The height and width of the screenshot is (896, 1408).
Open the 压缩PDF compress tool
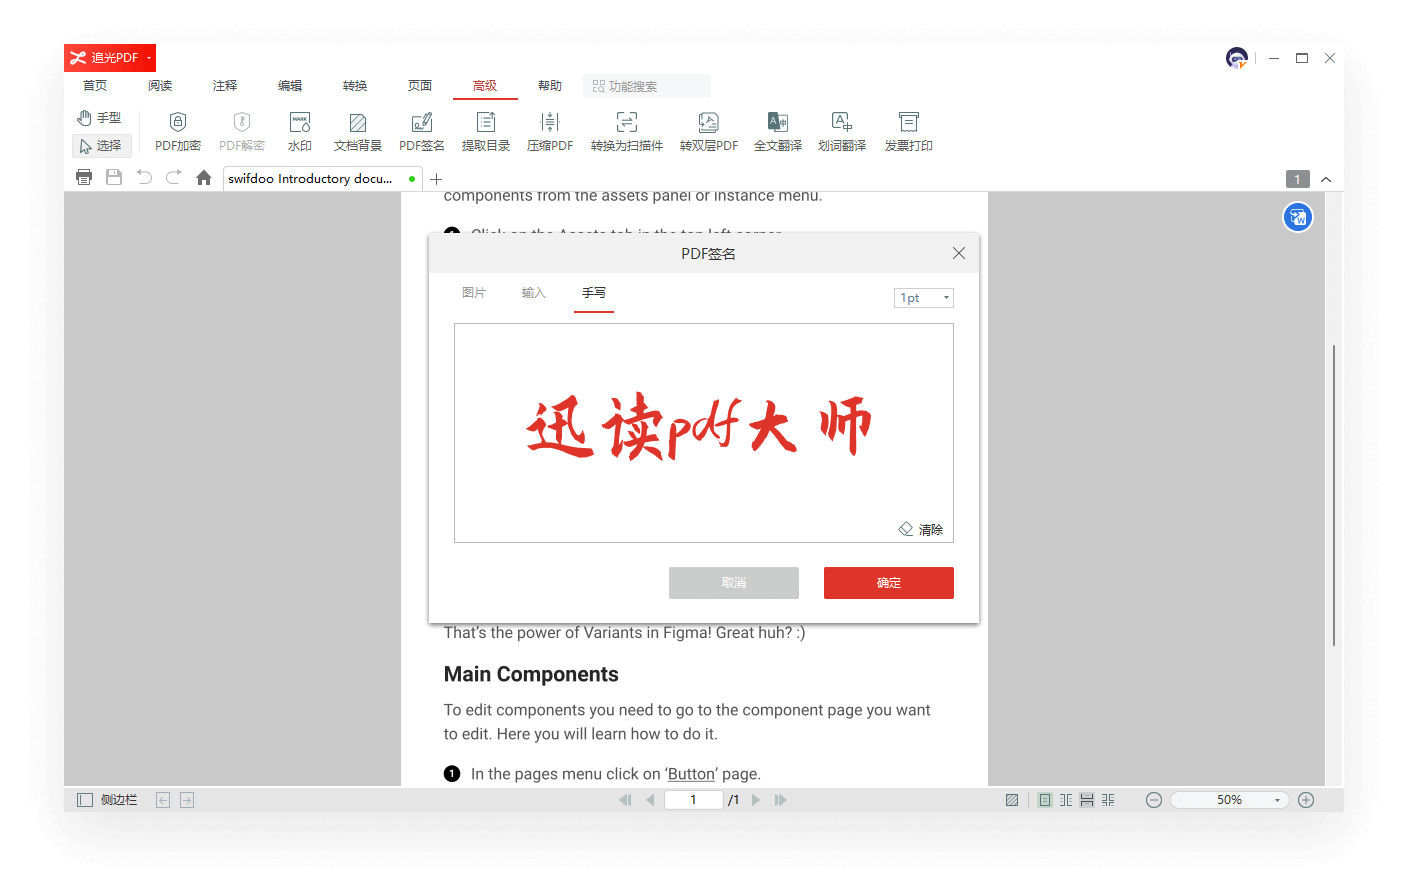[549, 123]
